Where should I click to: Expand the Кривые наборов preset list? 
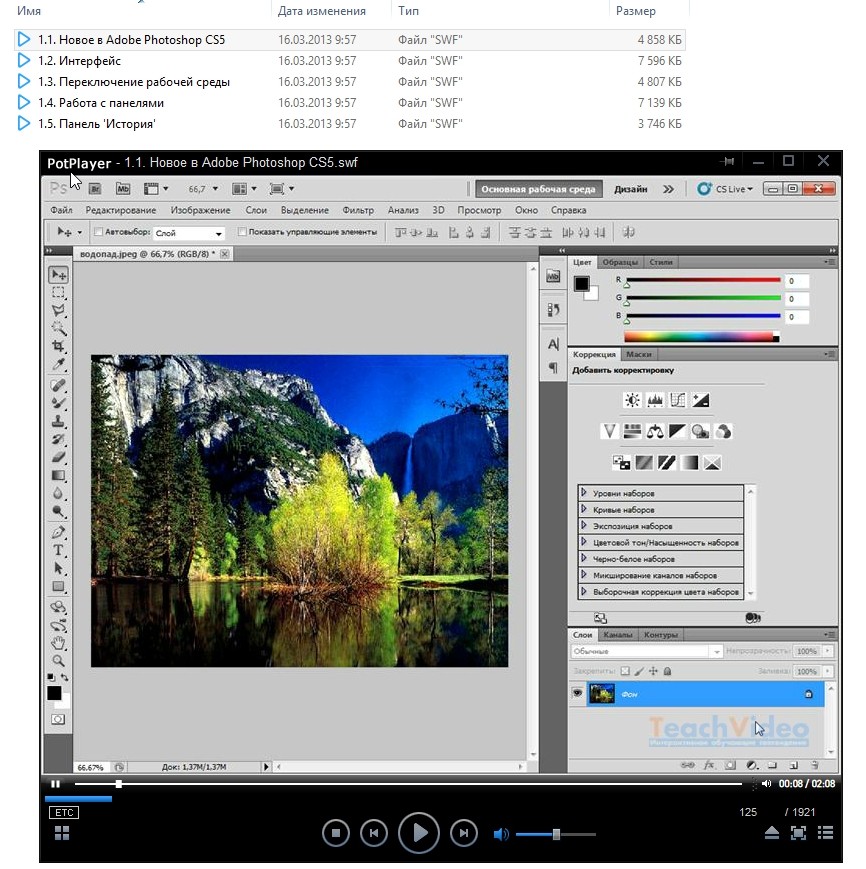pos(584,510)
